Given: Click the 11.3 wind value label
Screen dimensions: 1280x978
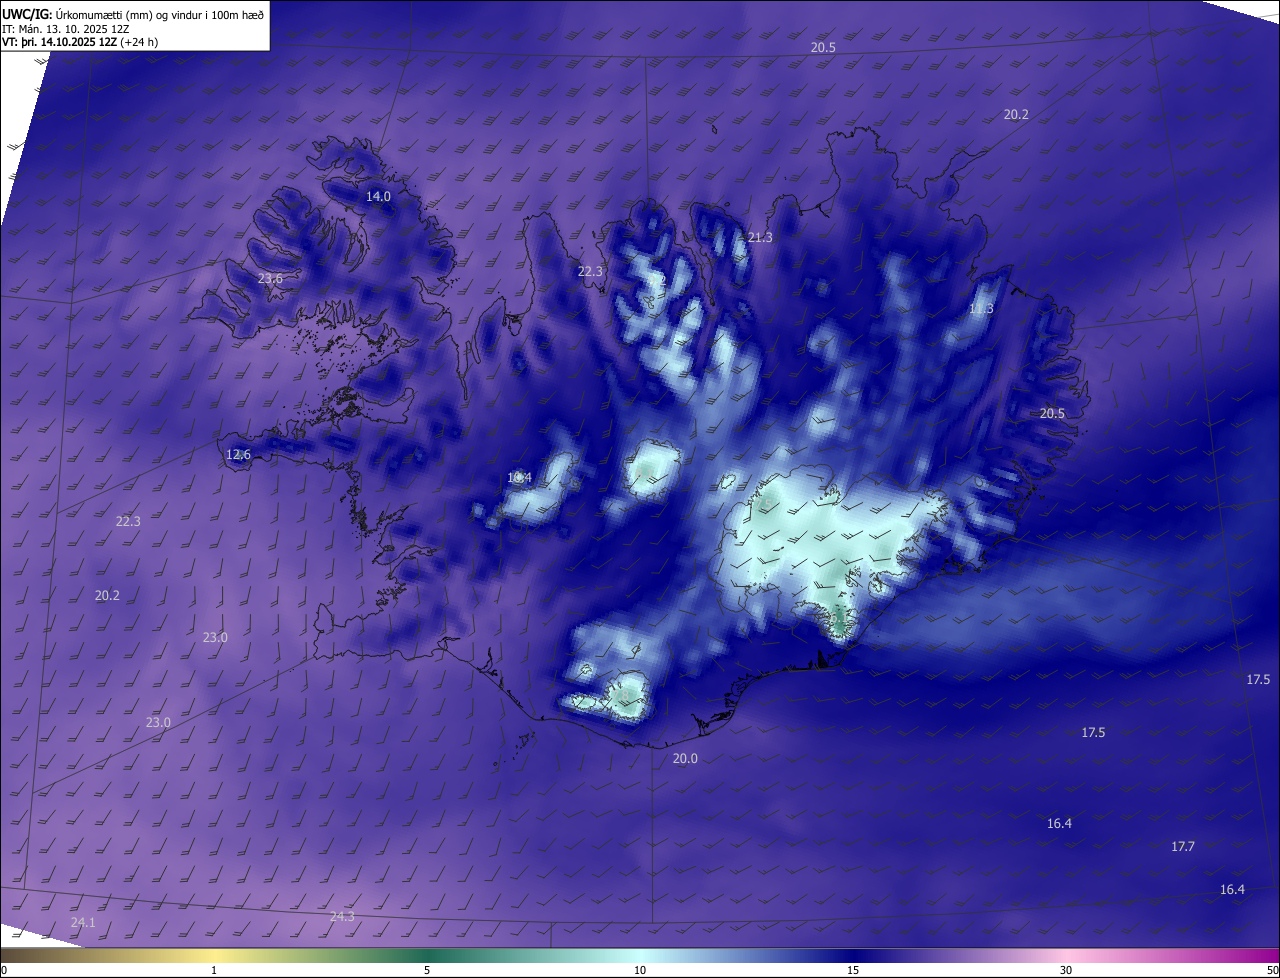Looking at the screenshot, I should pyautogui.click(x=981, y=309).
